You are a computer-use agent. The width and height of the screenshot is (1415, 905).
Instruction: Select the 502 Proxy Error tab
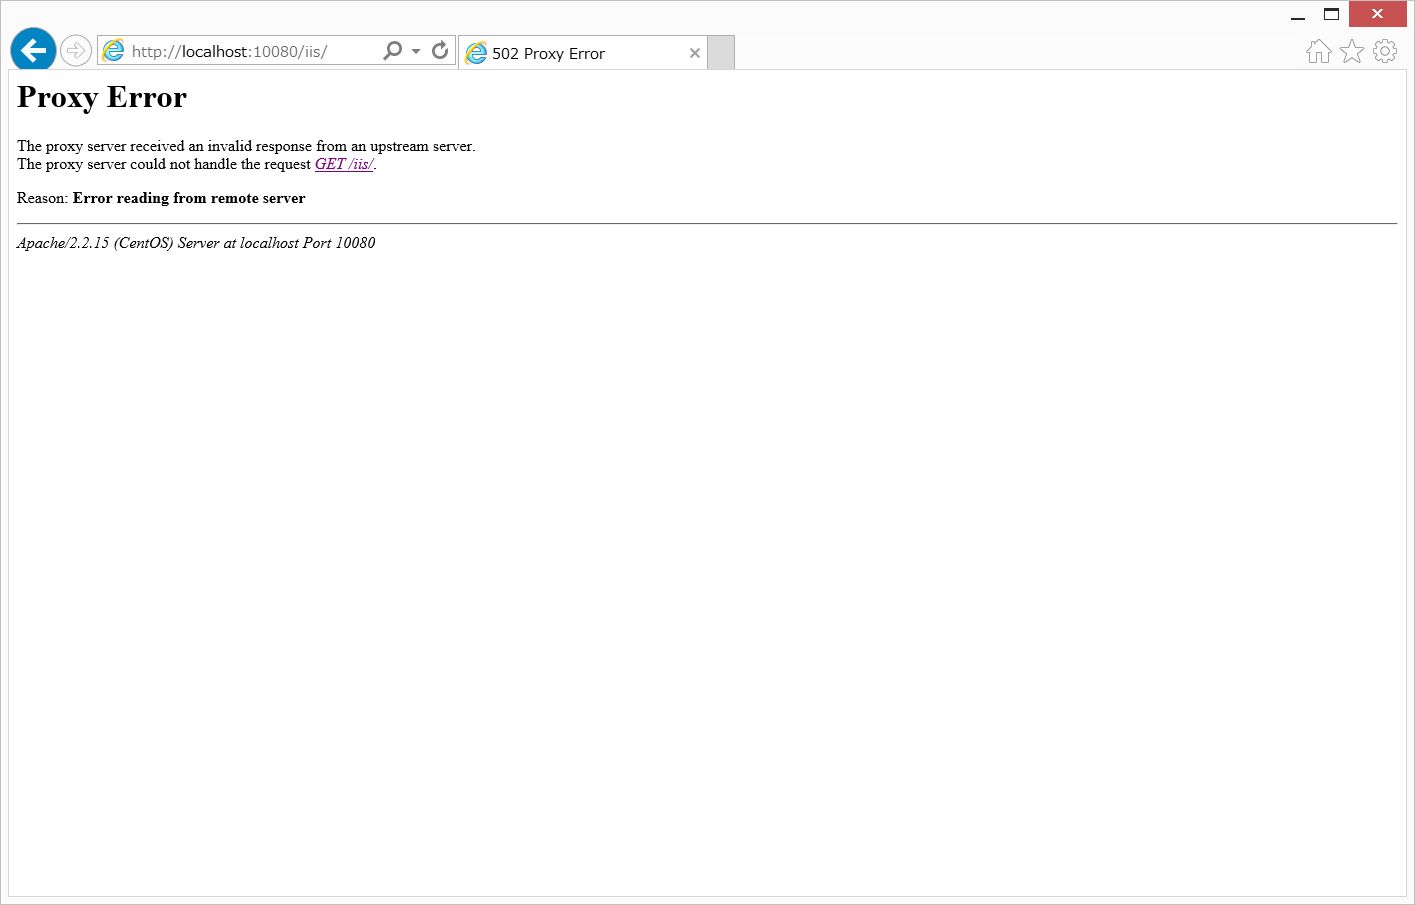(x=560, y=53)
